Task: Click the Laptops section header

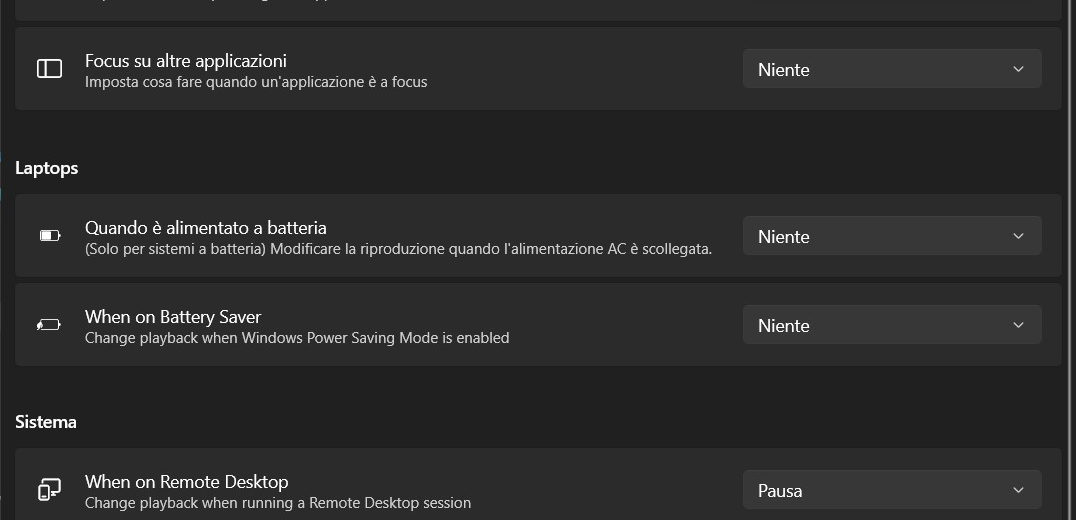Action: (x=47, y=168)
